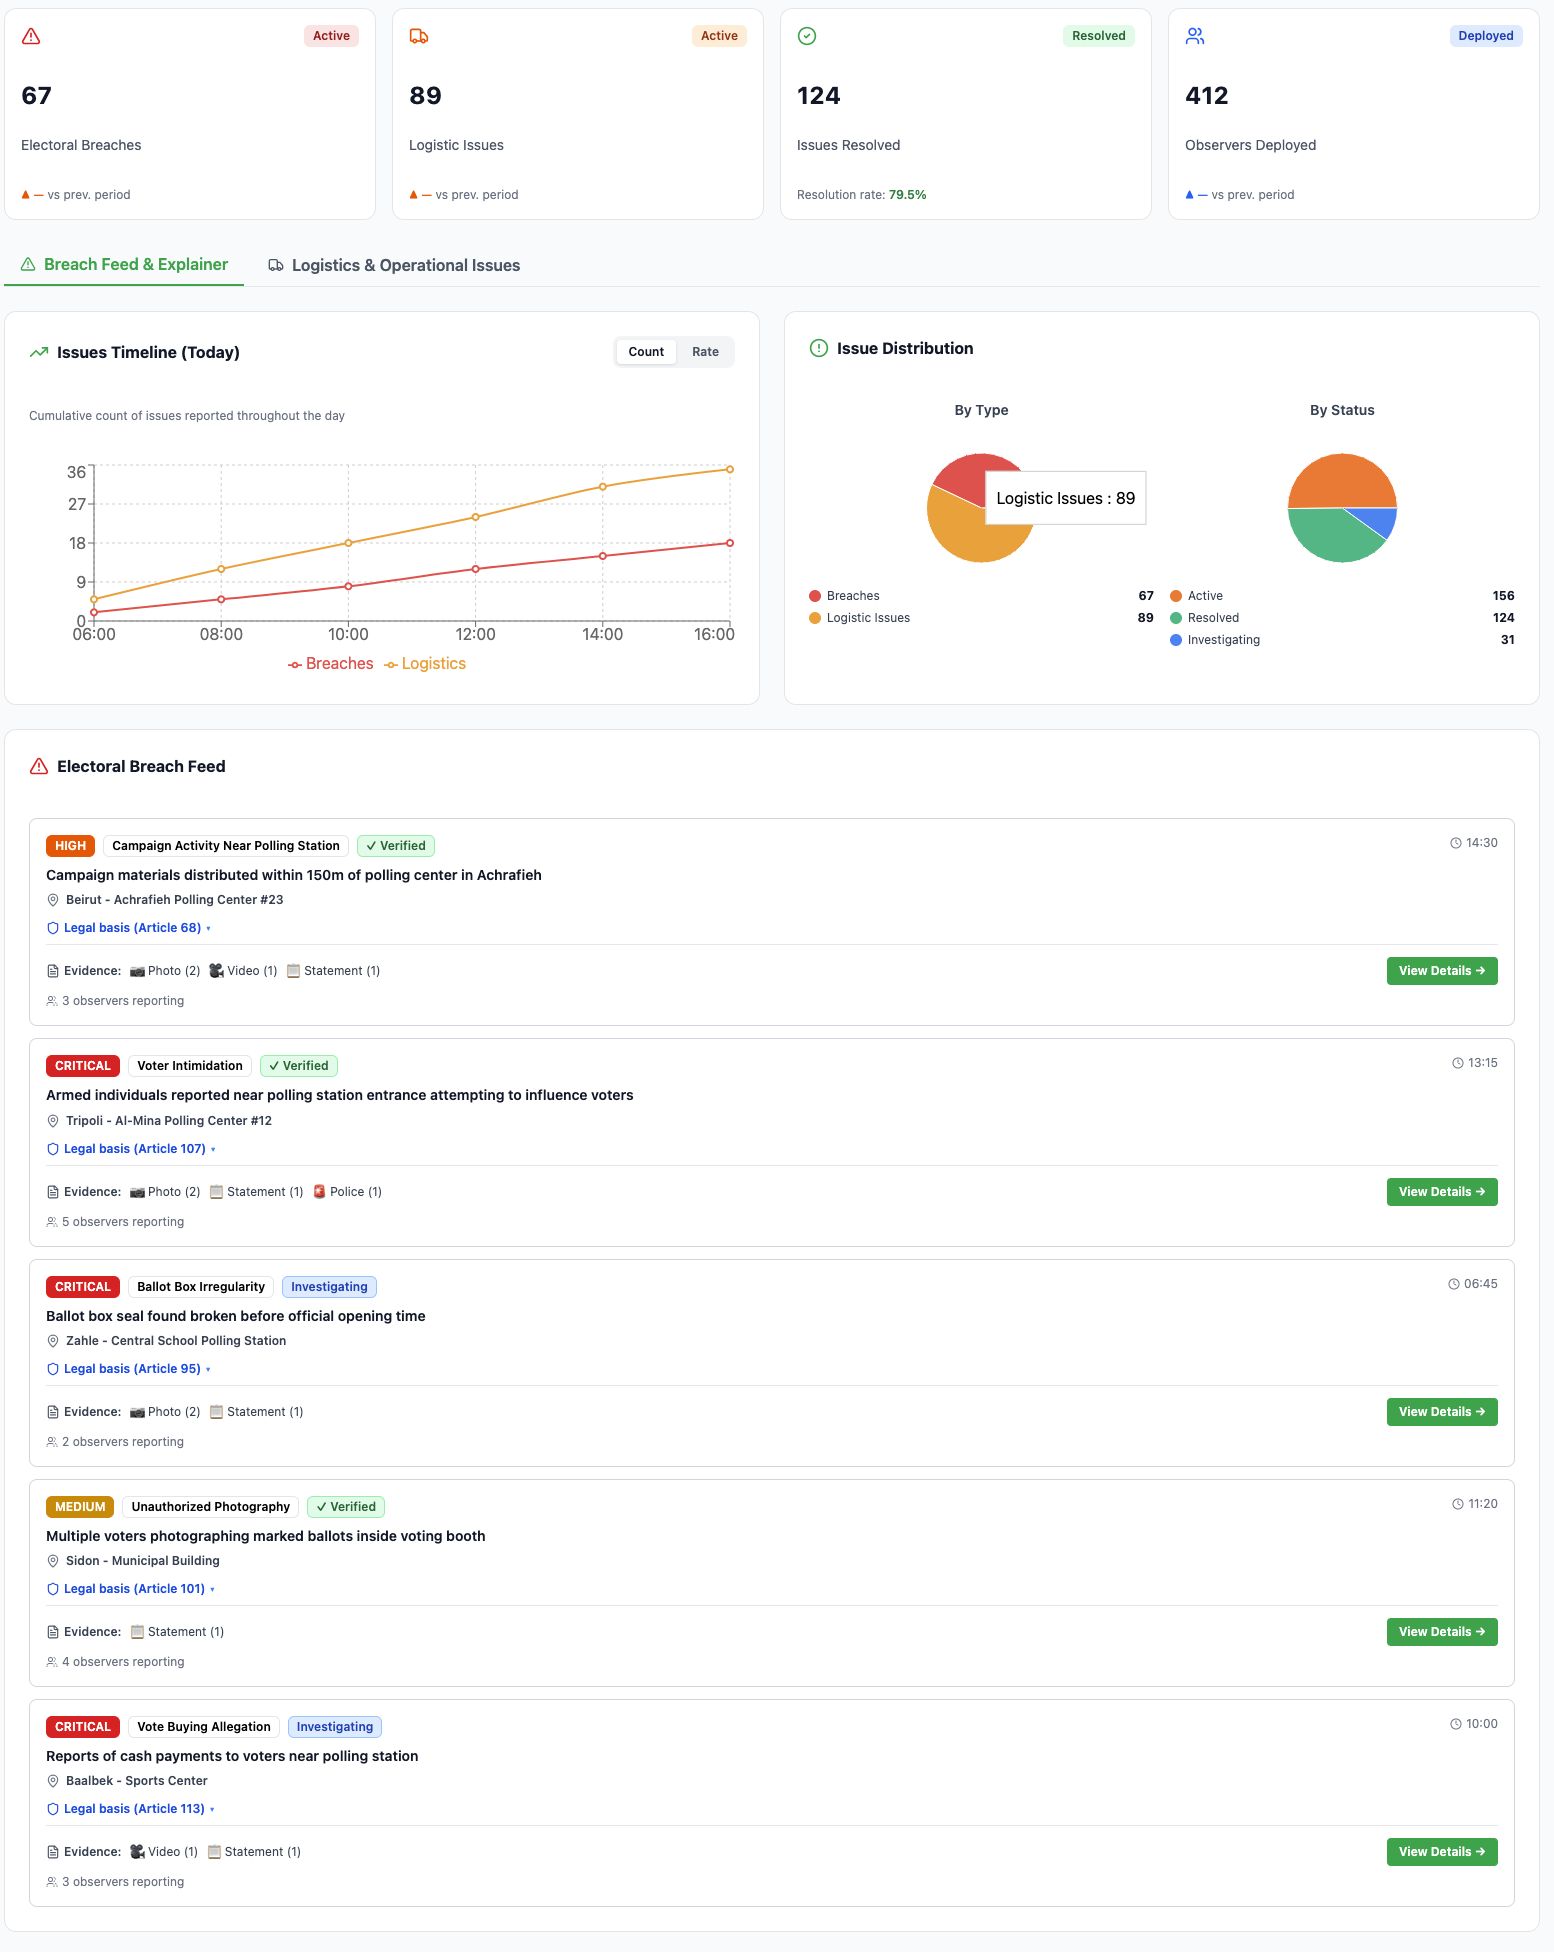This screenshot has width=1554, height=1952.
Task: Open the Logistics & Operational Issues tab
Action: (394, 265)
